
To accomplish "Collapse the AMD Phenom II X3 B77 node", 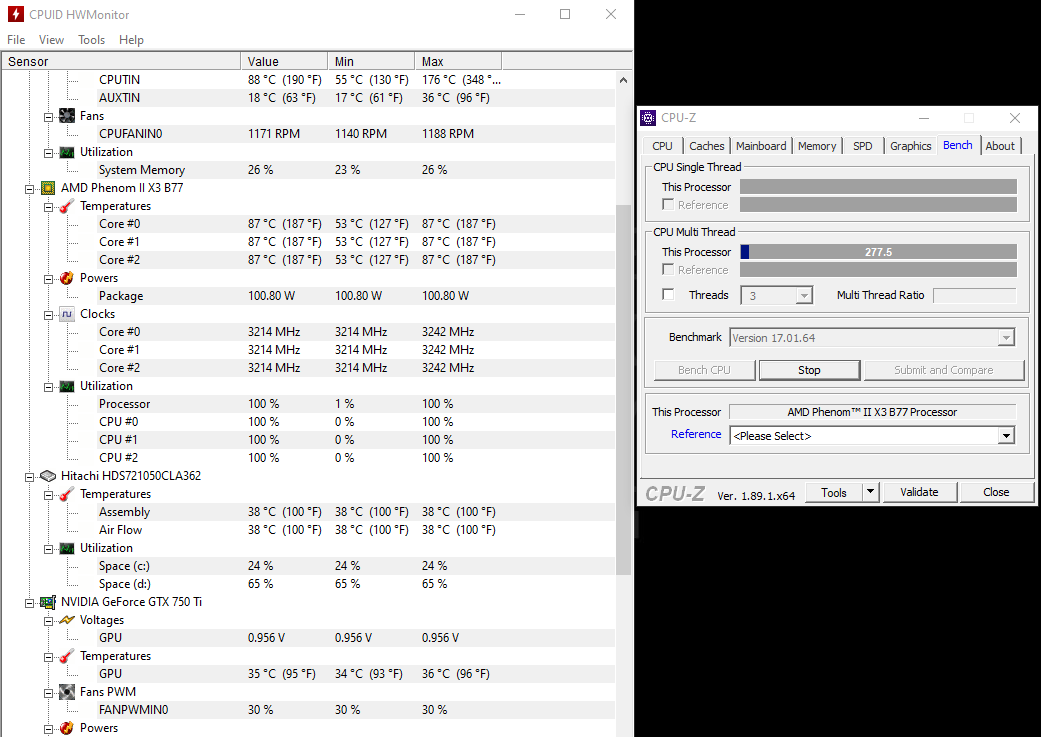I will [x=29, y=189].
